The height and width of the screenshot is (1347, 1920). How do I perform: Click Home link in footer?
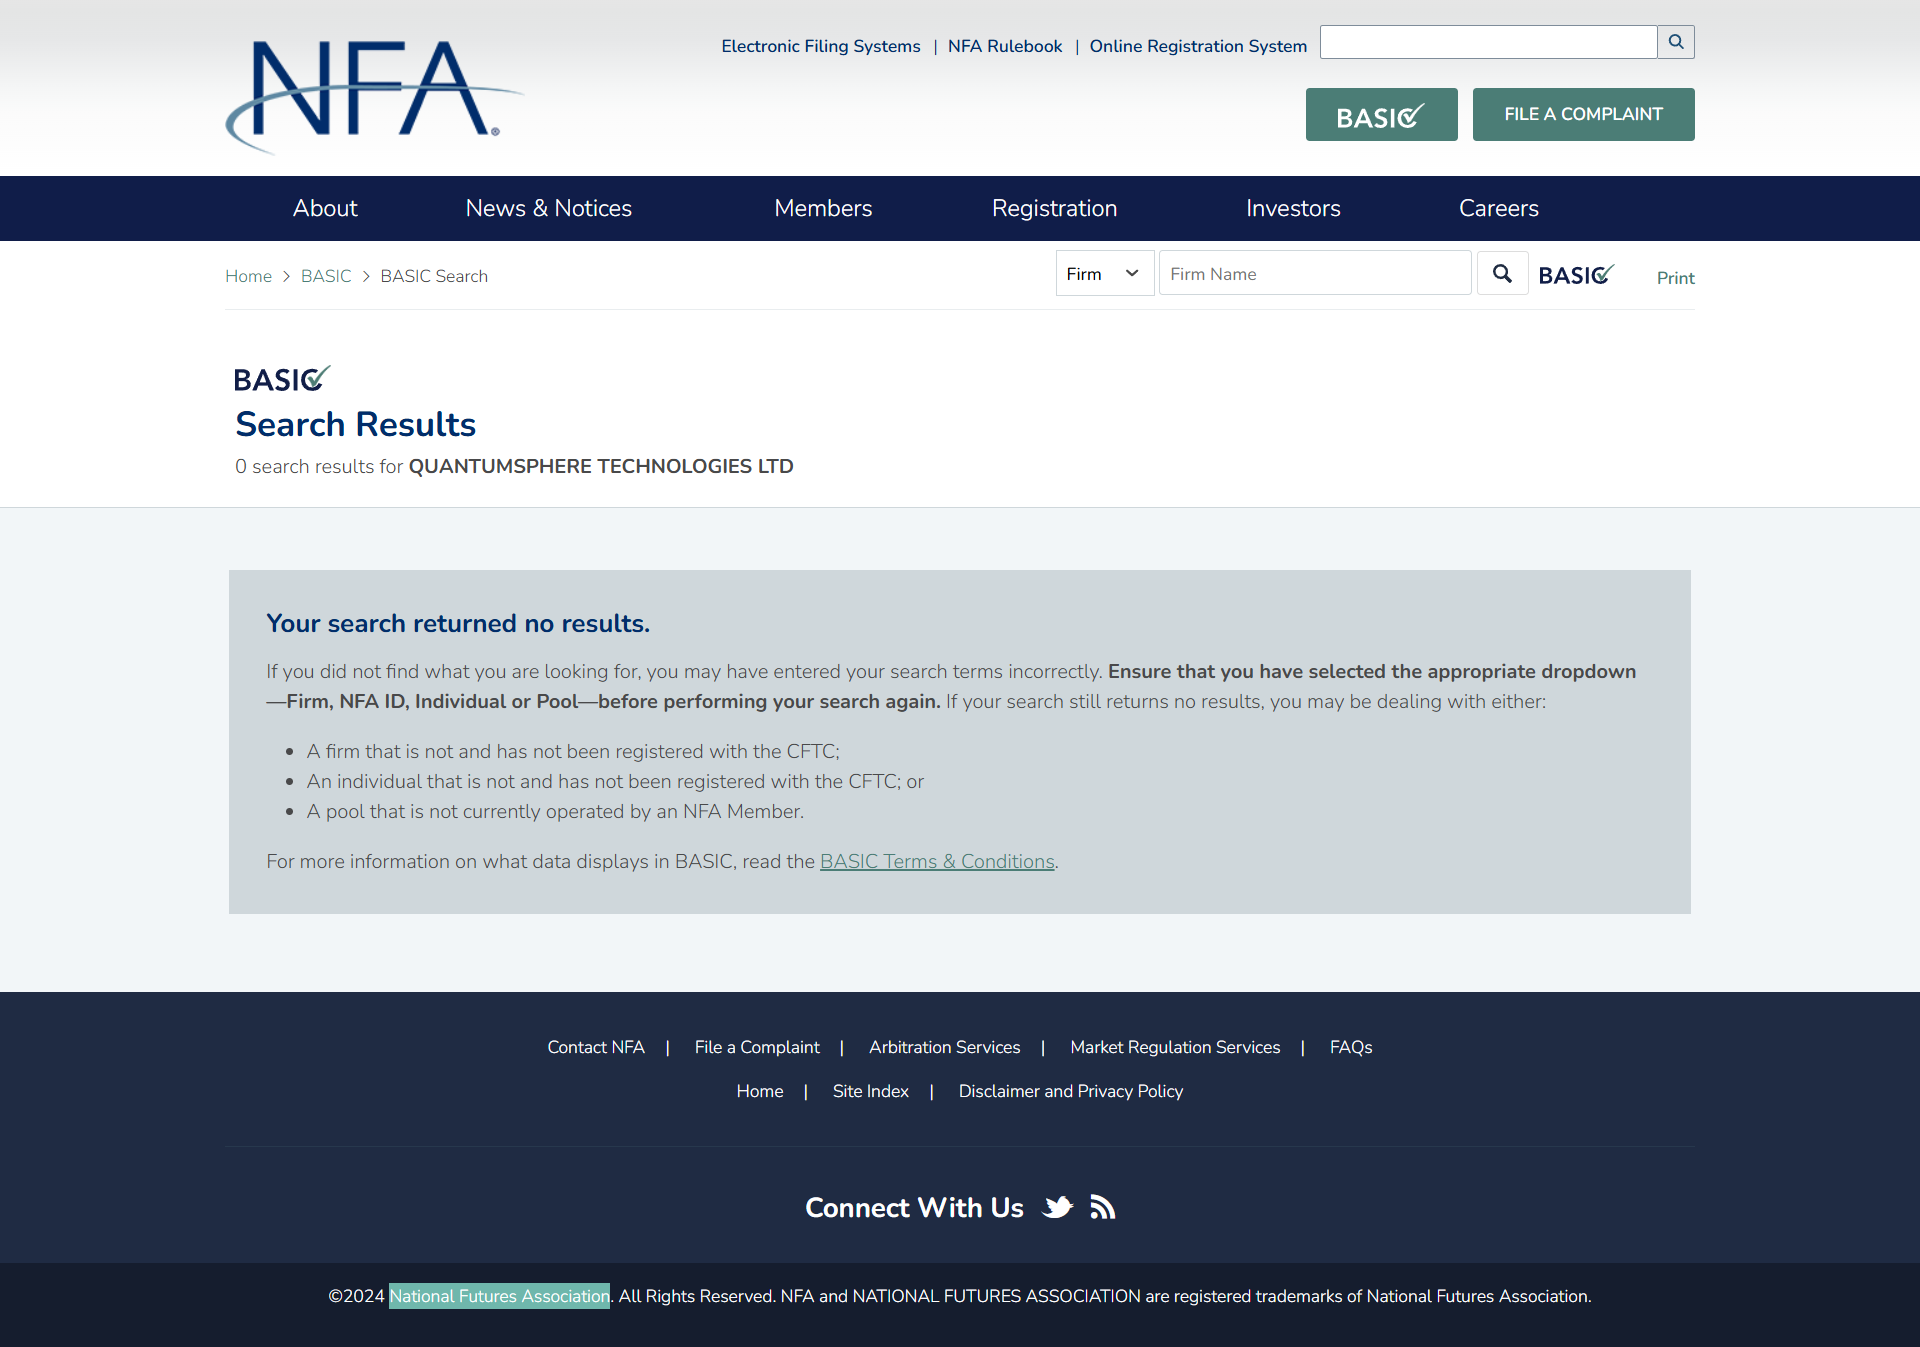click(x=760, y=1091)
